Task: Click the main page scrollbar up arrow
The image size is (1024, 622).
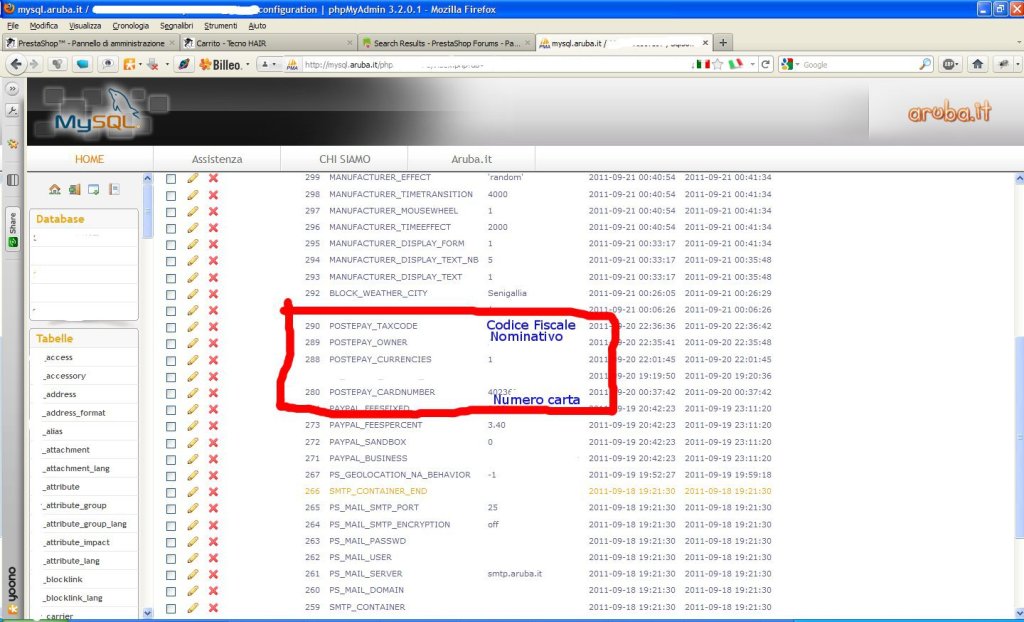Action: tap(1019, 178)
